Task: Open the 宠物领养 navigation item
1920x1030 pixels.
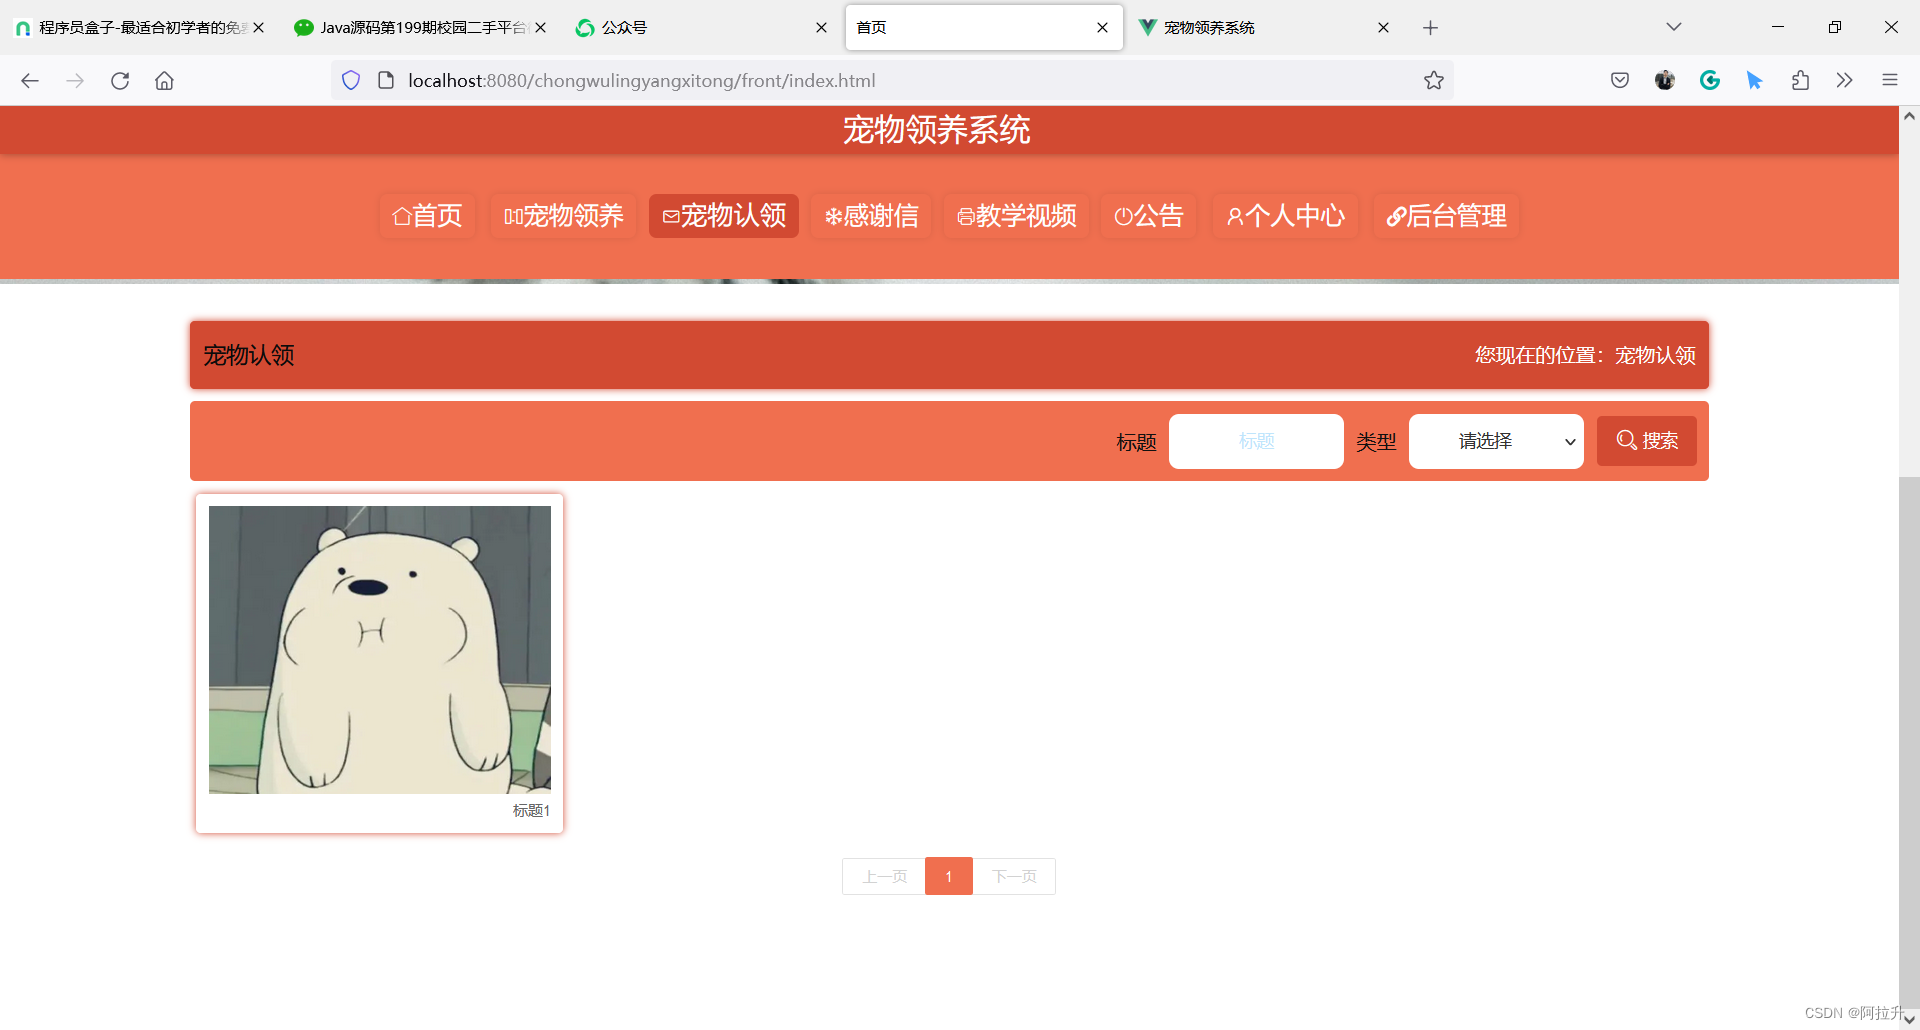Action: [563, 216]
